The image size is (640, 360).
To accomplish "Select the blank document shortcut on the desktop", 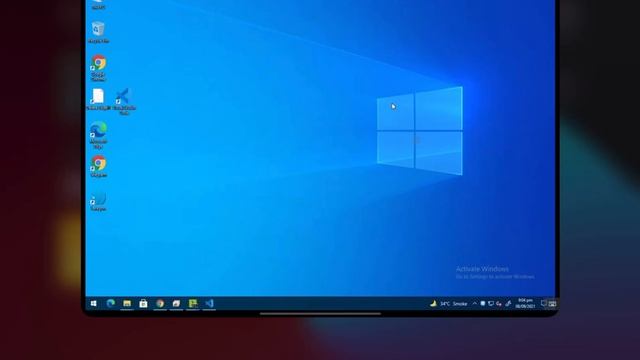I will [x=98, y=99].
